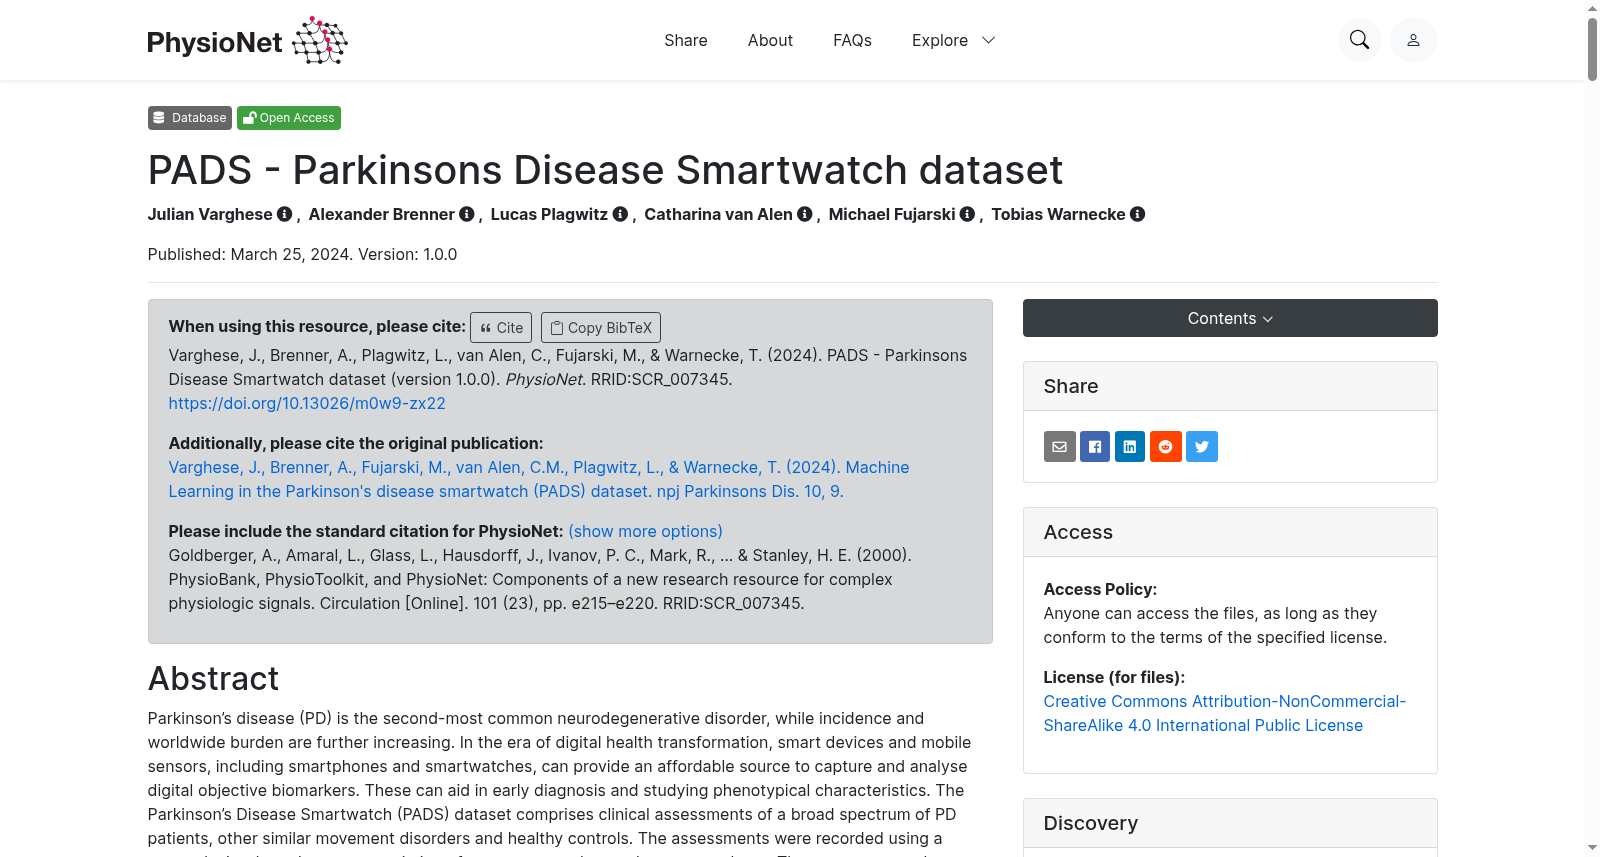Share on Twitter icon
The width and height of the screenshot is (1600, 857).
(x=1202, y=447)
